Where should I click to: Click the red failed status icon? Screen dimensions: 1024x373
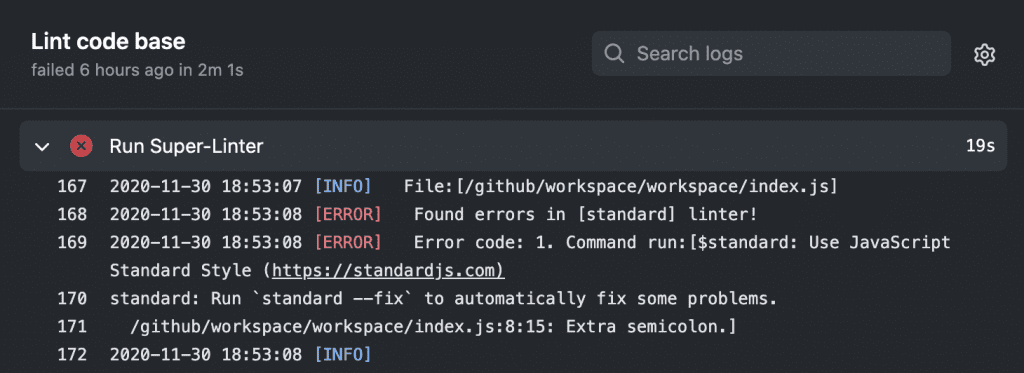click(82, 146)
